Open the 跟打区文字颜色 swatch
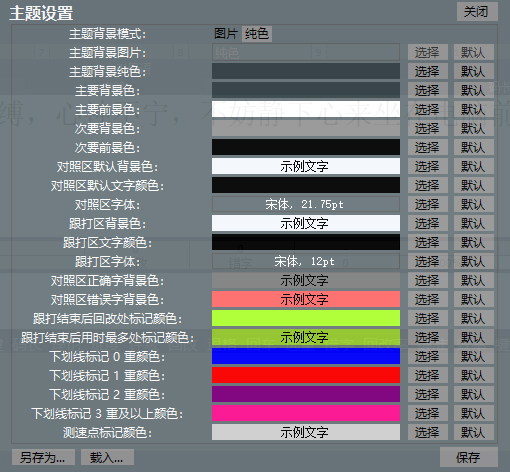The width and height of the screenshot is (510, 472). point(306,242)
